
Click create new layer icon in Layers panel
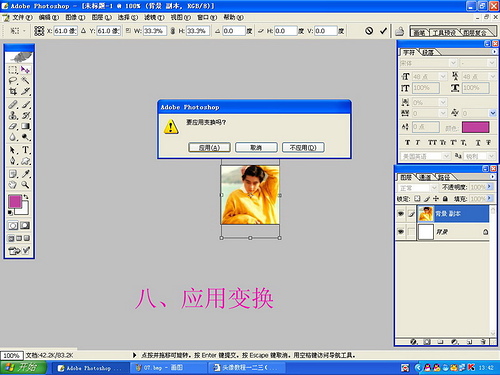click(469, 342)
